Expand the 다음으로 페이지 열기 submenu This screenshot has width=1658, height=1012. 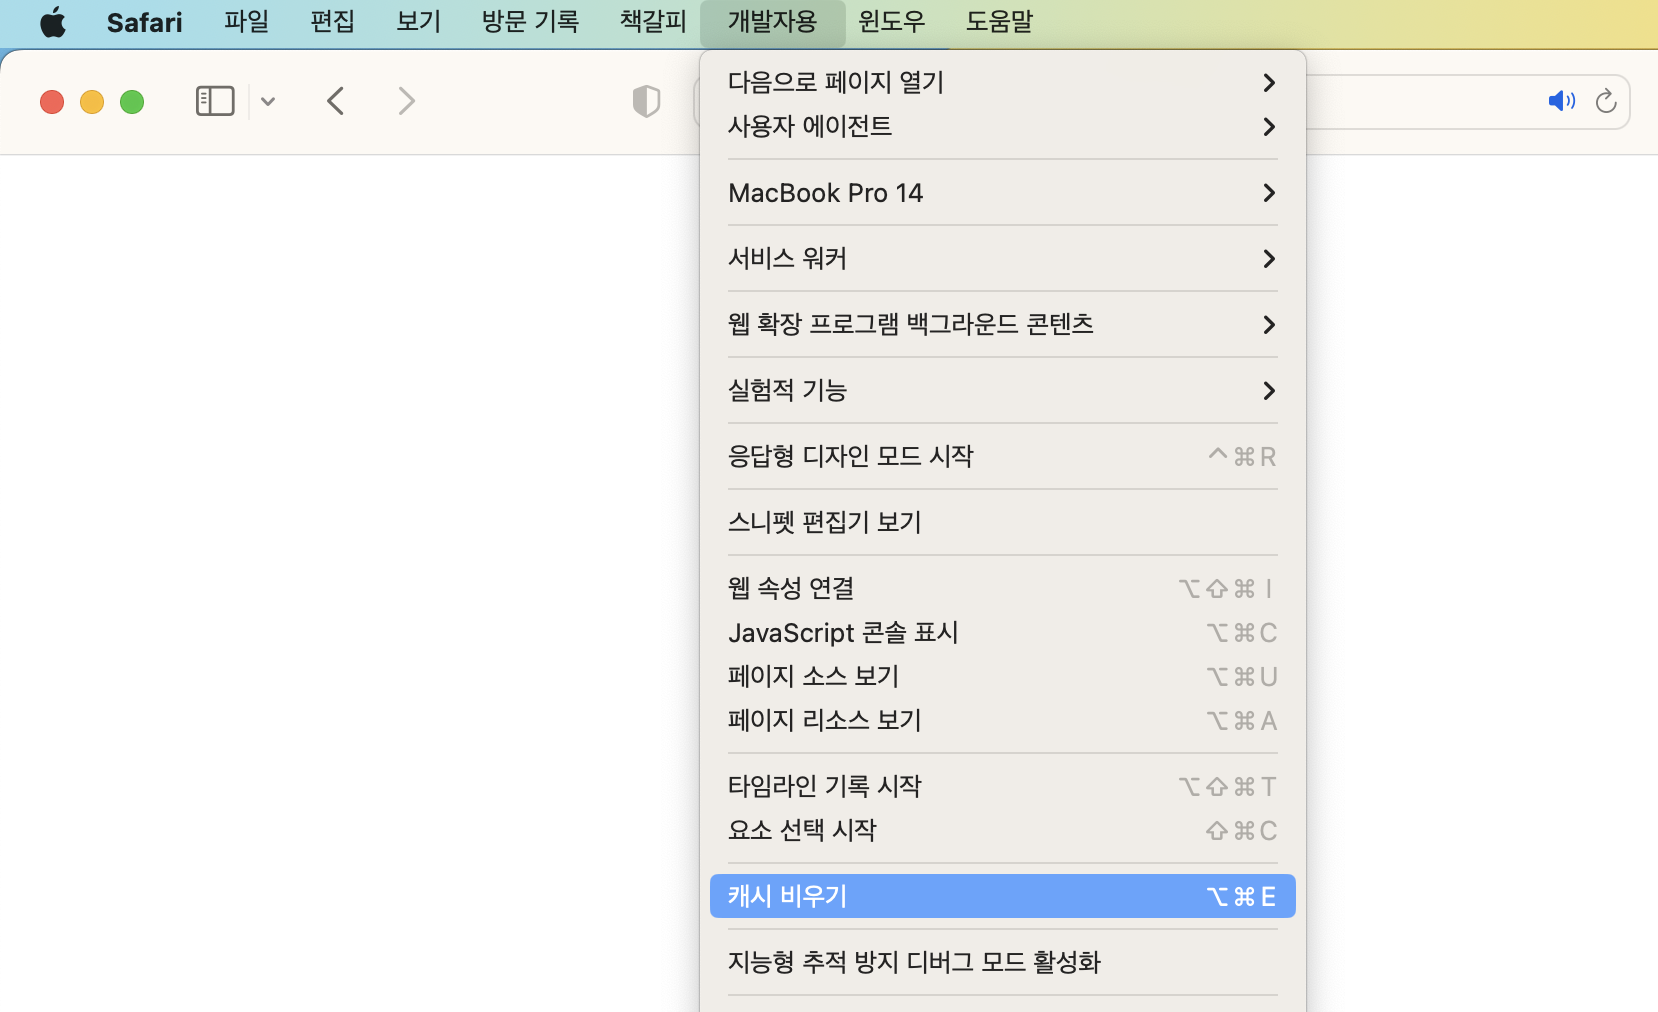pyautogui.click(x=1002, y=82)
